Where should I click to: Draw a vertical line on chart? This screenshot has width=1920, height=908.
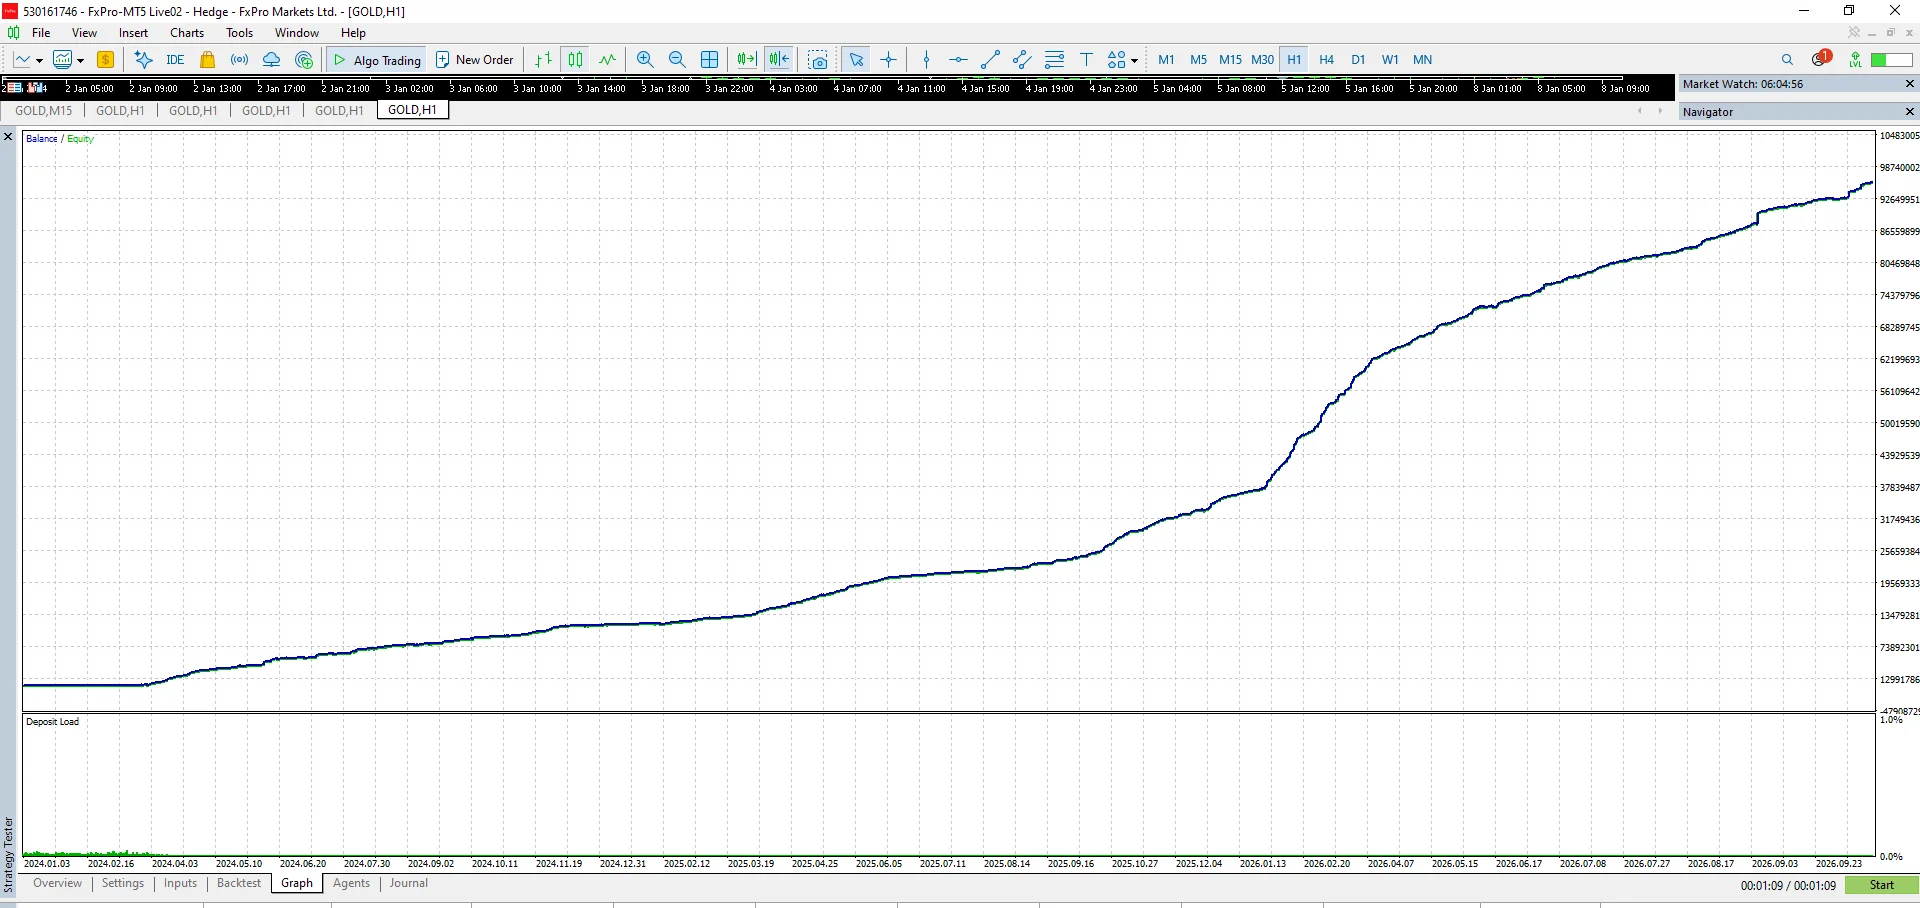926,60
